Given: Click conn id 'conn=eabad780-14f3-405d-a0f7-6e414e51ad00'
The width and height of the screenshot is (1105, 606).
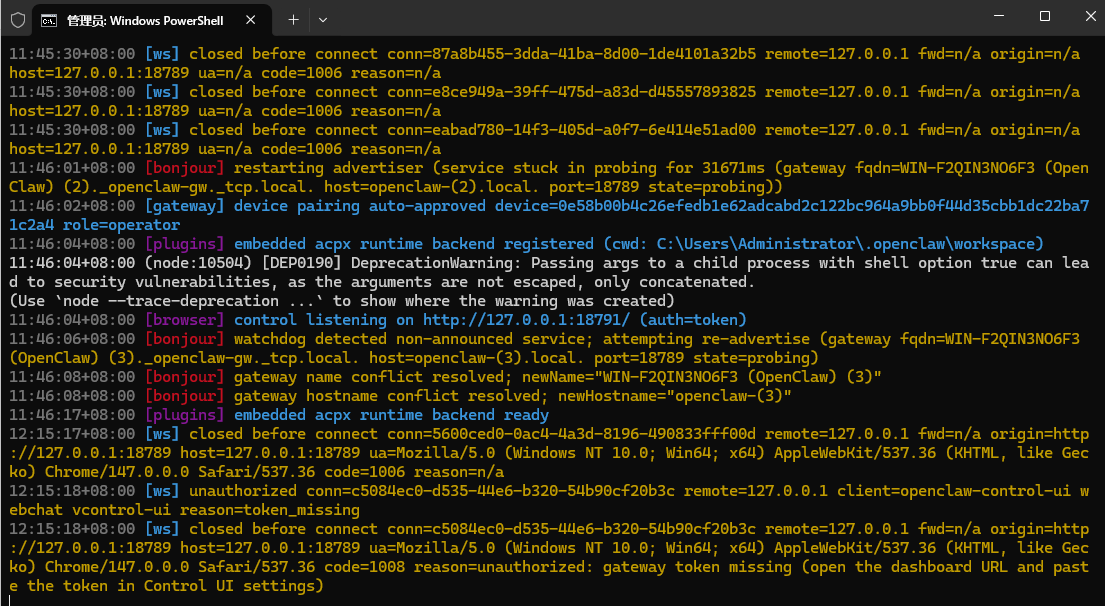Looking at the screenshot, I should pyautogui.click(x=572, y=130).
